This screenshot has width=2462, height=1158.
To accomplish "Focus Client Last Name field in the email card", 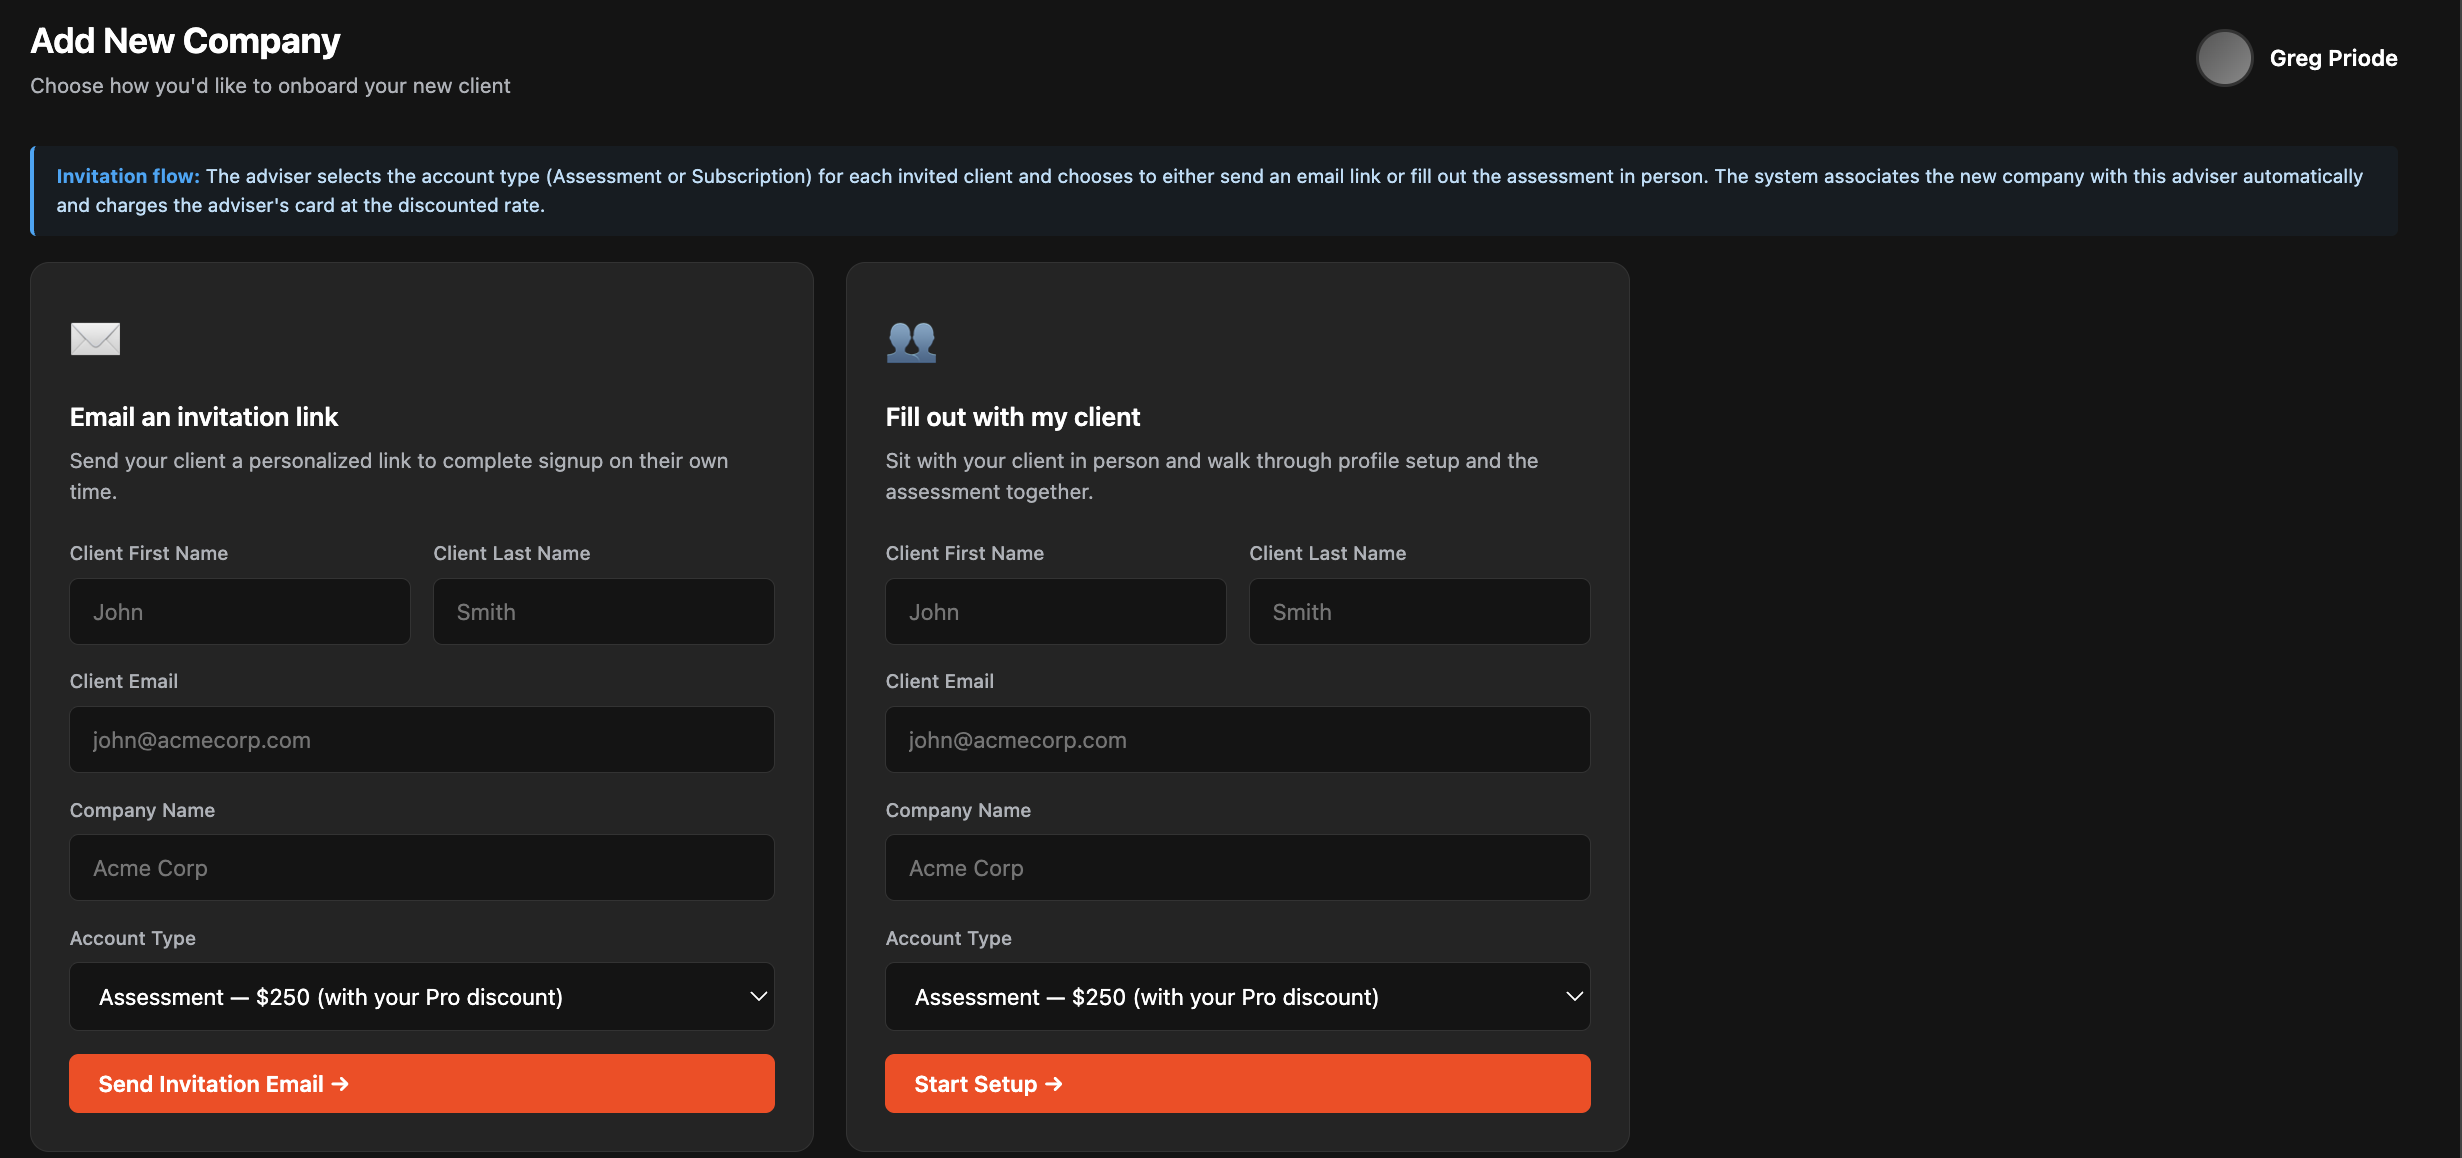I will (604, 612).
